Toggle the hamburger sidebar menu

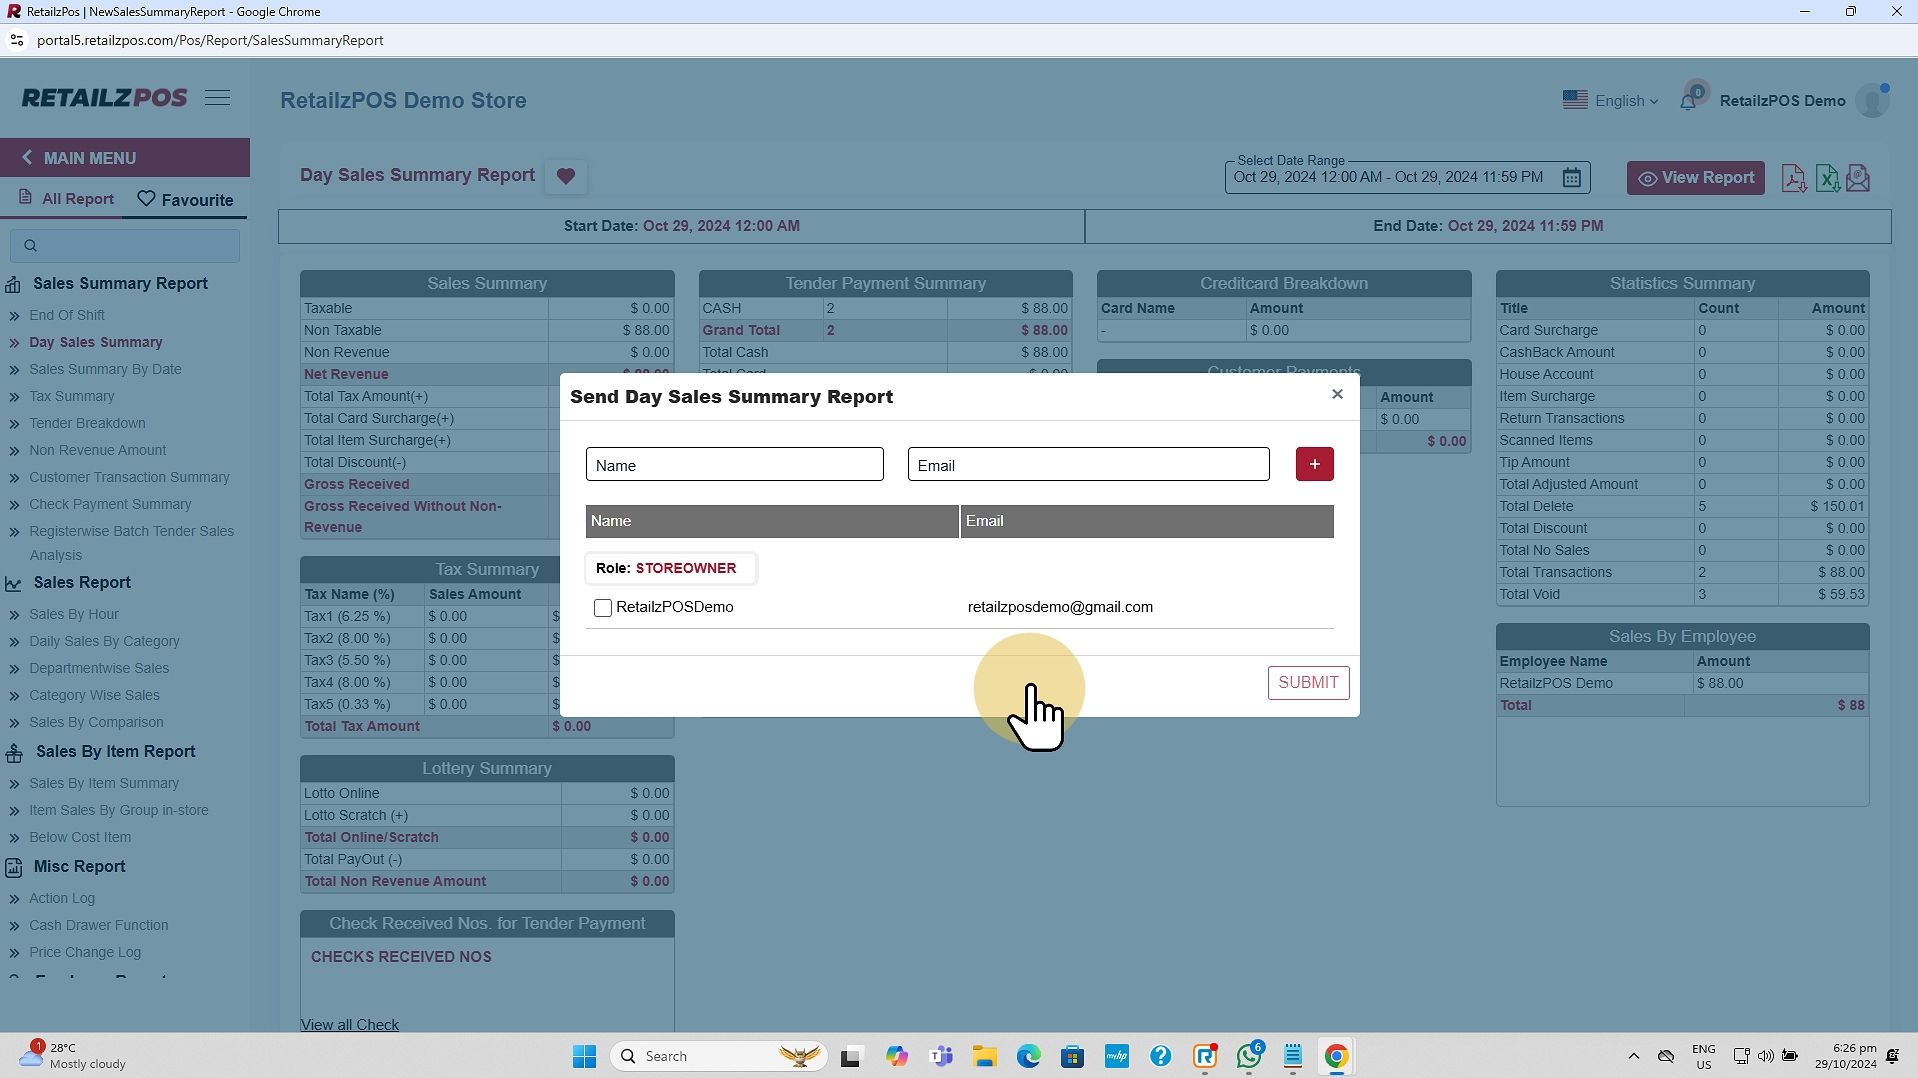point(217,98)
